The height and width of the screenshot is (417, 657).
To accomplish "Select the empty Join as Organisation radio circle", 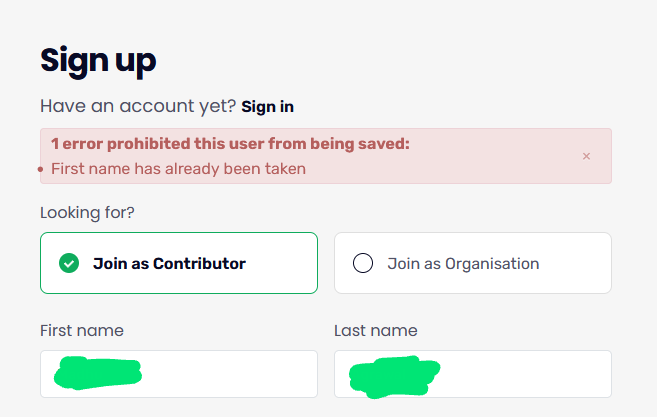I will pyautogui.click(x=363, y=264).
